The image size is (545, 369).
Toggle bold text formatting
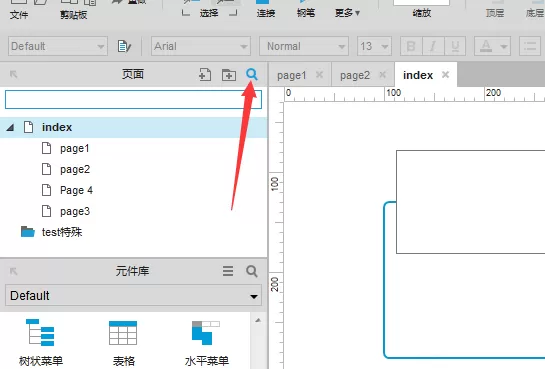411,46
